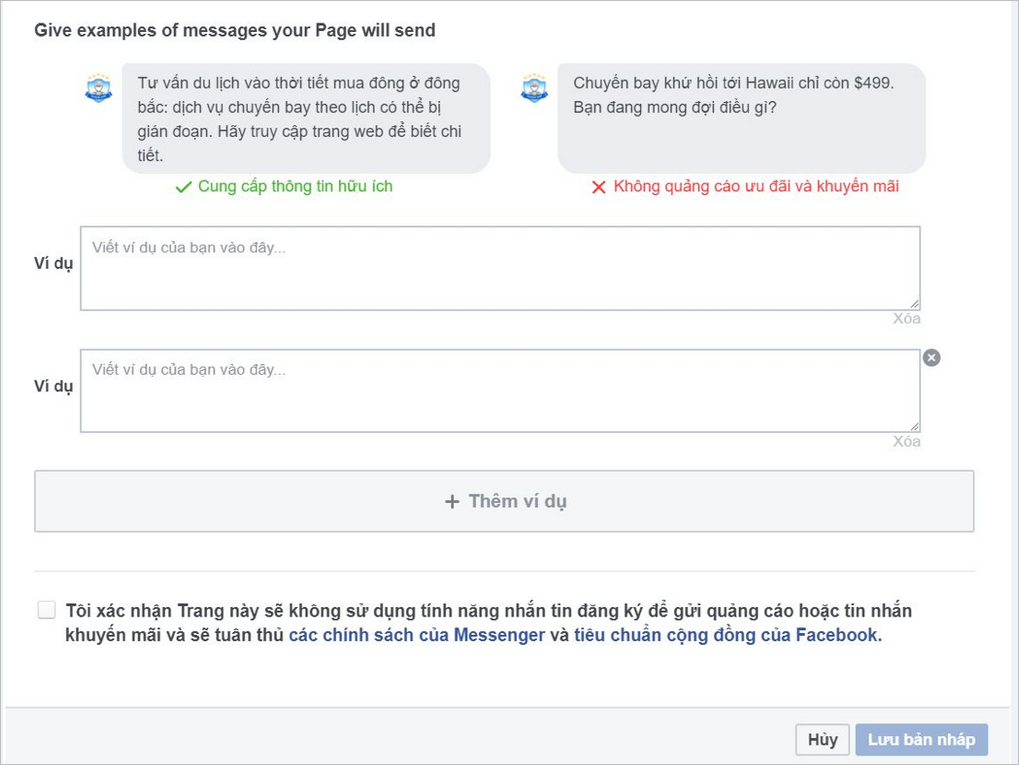Click the page avatar beside the travel advisory message

coord(98,88)
